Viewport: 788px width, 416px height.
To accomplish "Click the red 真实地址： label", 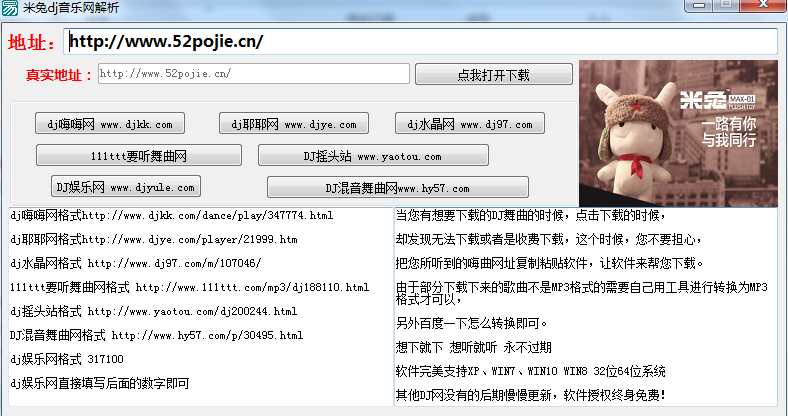I will (x=59, y=75).
